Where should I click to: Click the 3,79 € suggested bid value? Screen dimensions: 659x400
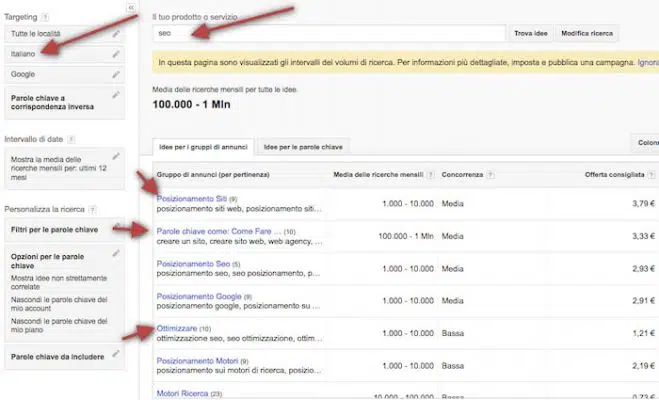tap(643, 204)
